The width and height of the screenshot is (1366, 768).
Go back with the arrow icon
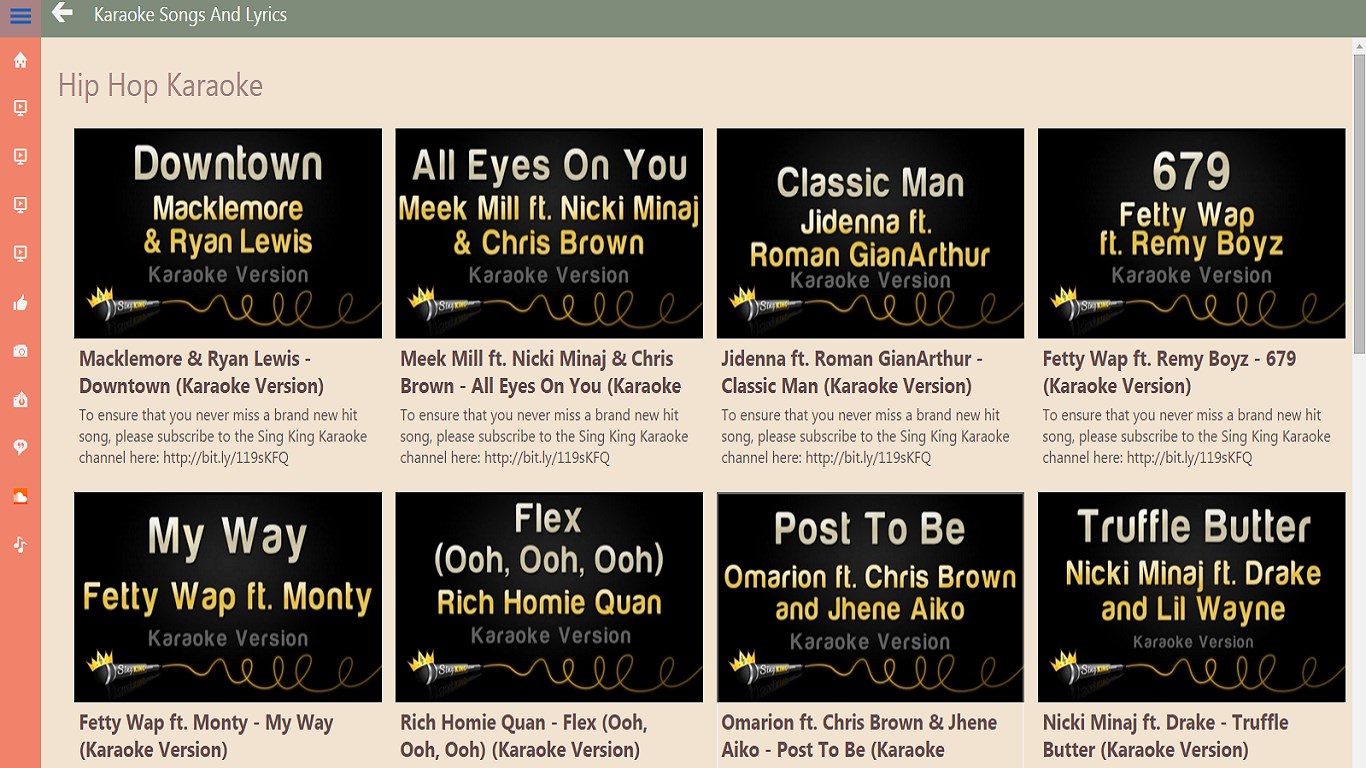pyautogui.click(x=62, y=13)
